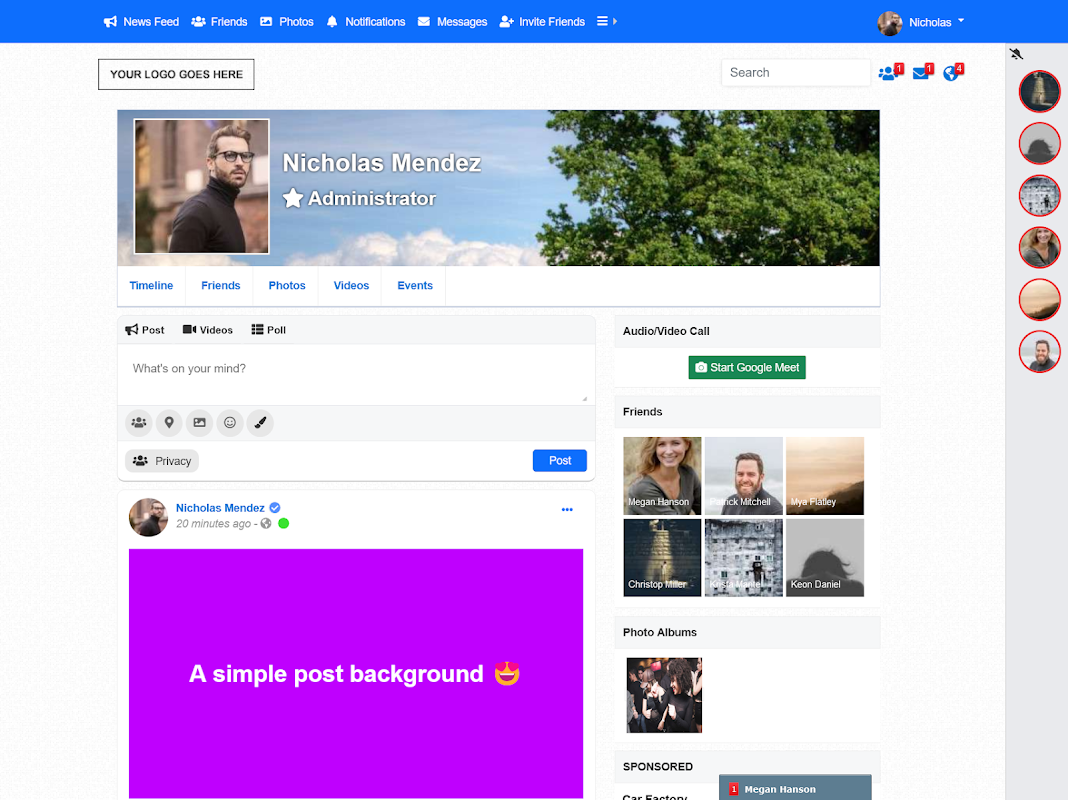Toggle the muted bell icon in chat sidebar
Image resolution: width=1068 pixels, height=800 pixels.
point(1016,54)
